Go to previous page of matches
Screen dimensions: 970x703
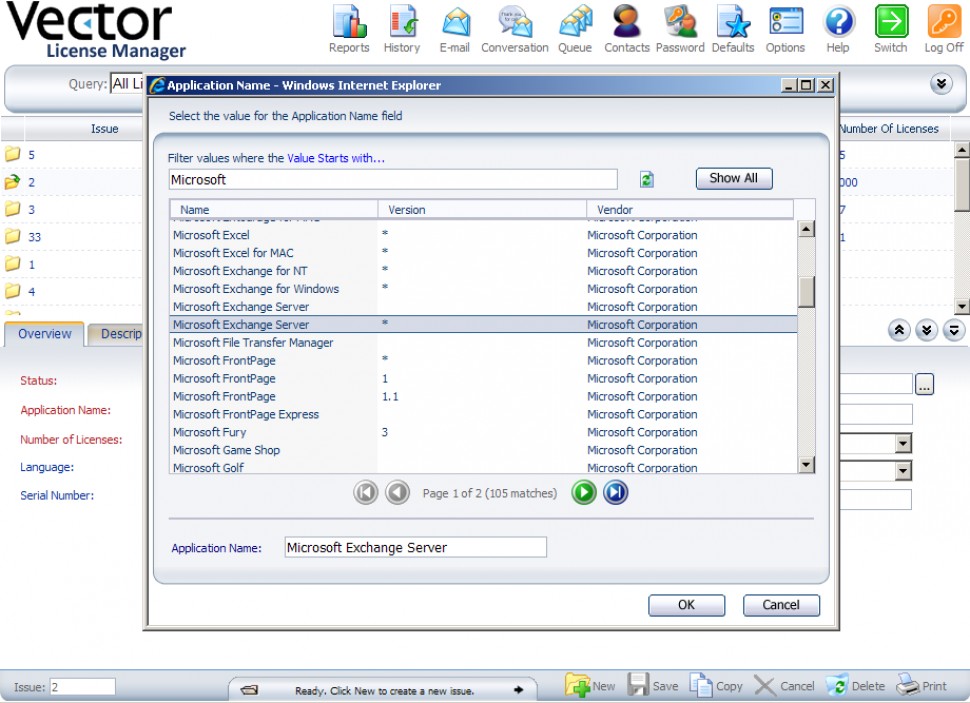pos(397,493)
